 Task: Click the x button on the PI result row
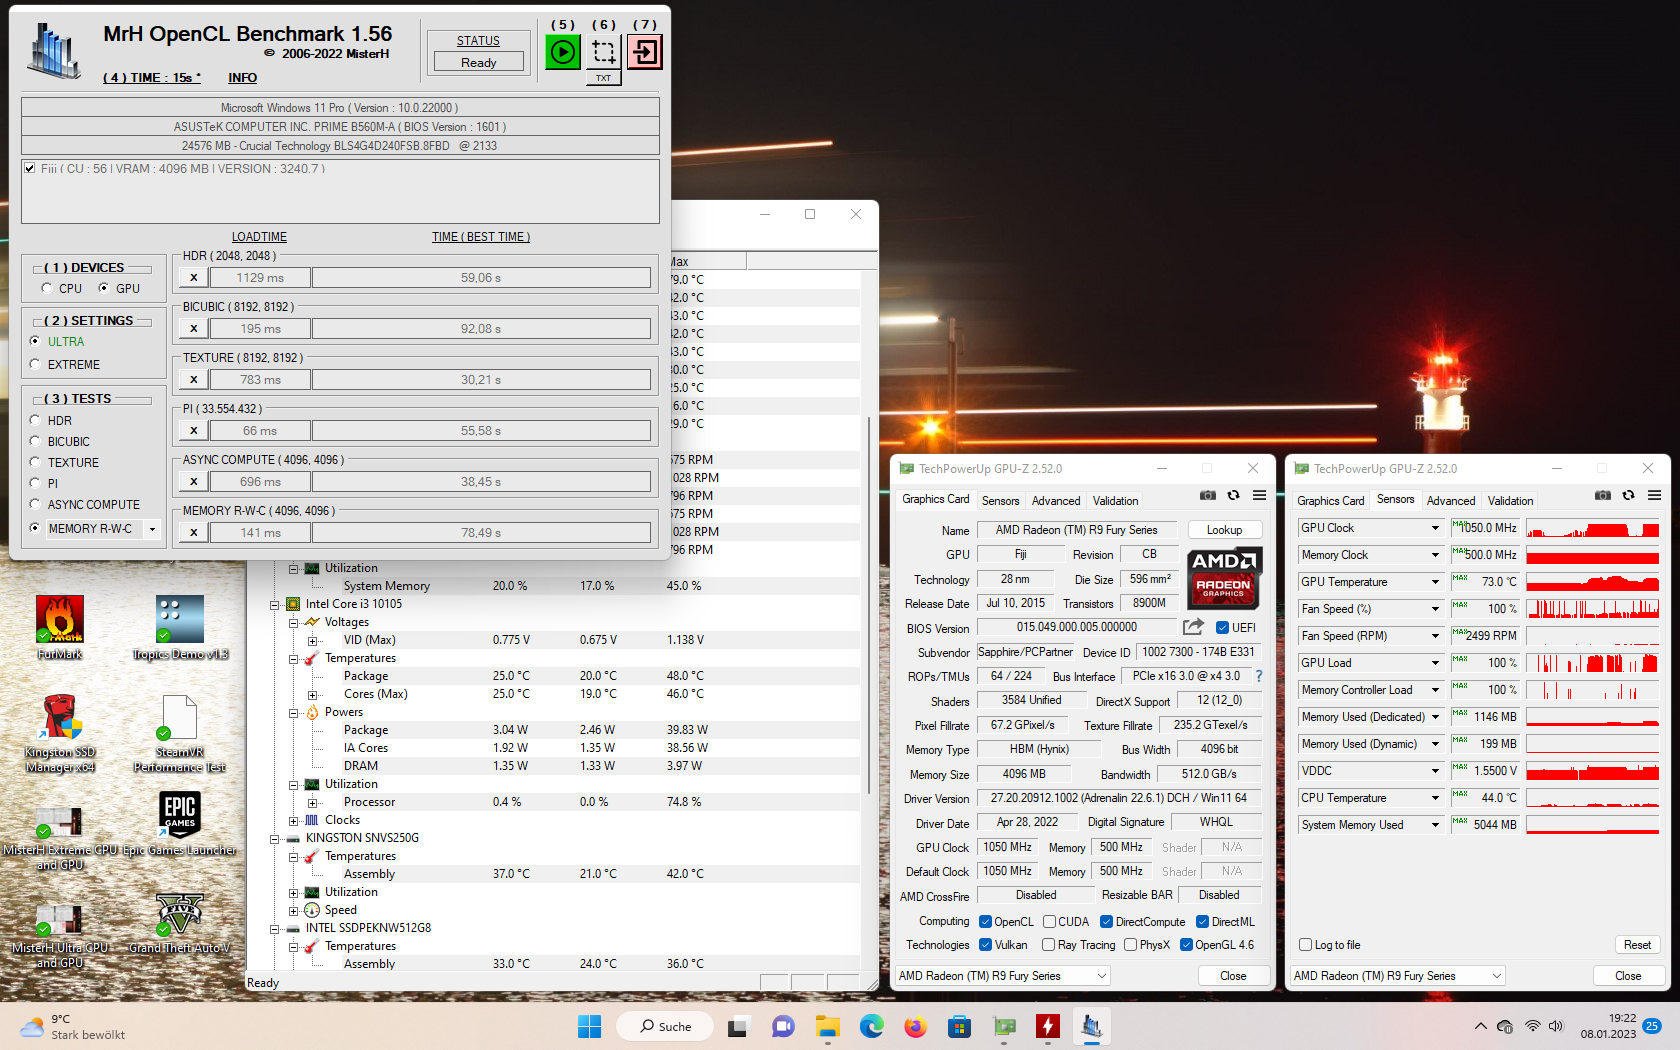click(x=194, y=431)
